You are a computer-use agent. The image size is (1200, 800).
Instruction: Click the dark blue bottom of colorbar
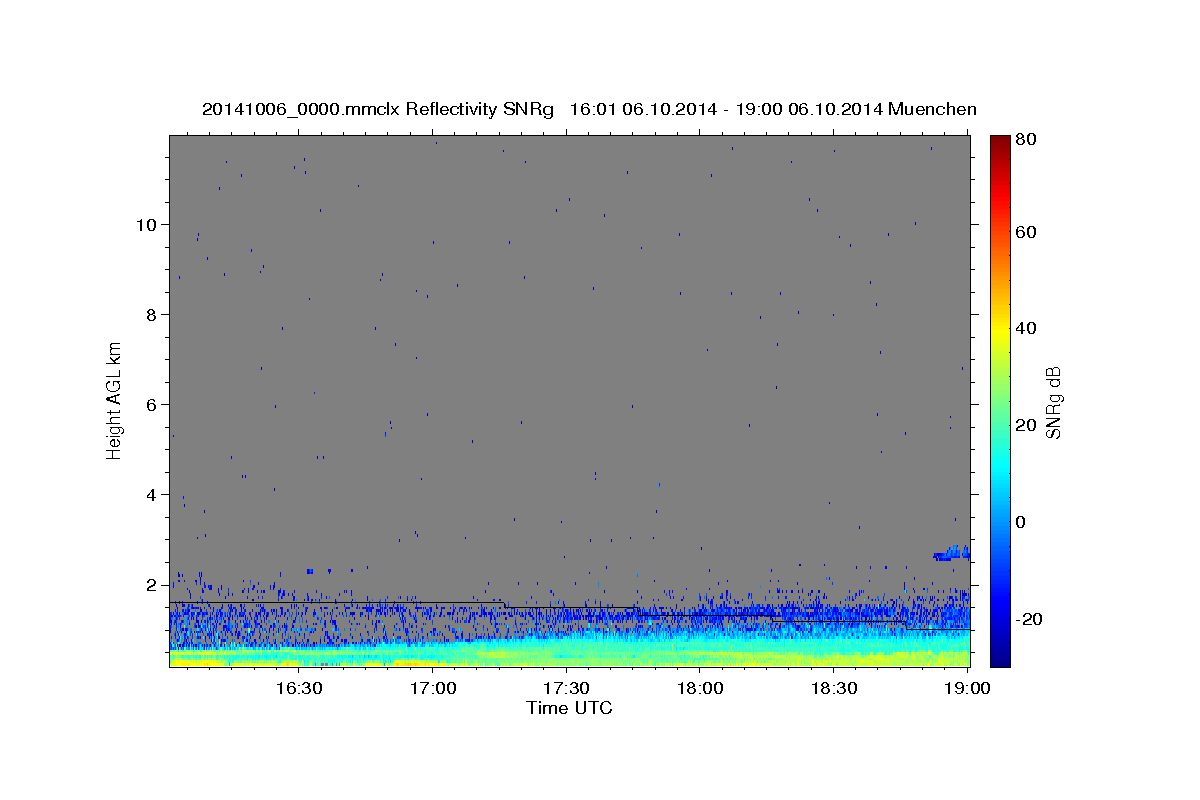[1000, 655]
